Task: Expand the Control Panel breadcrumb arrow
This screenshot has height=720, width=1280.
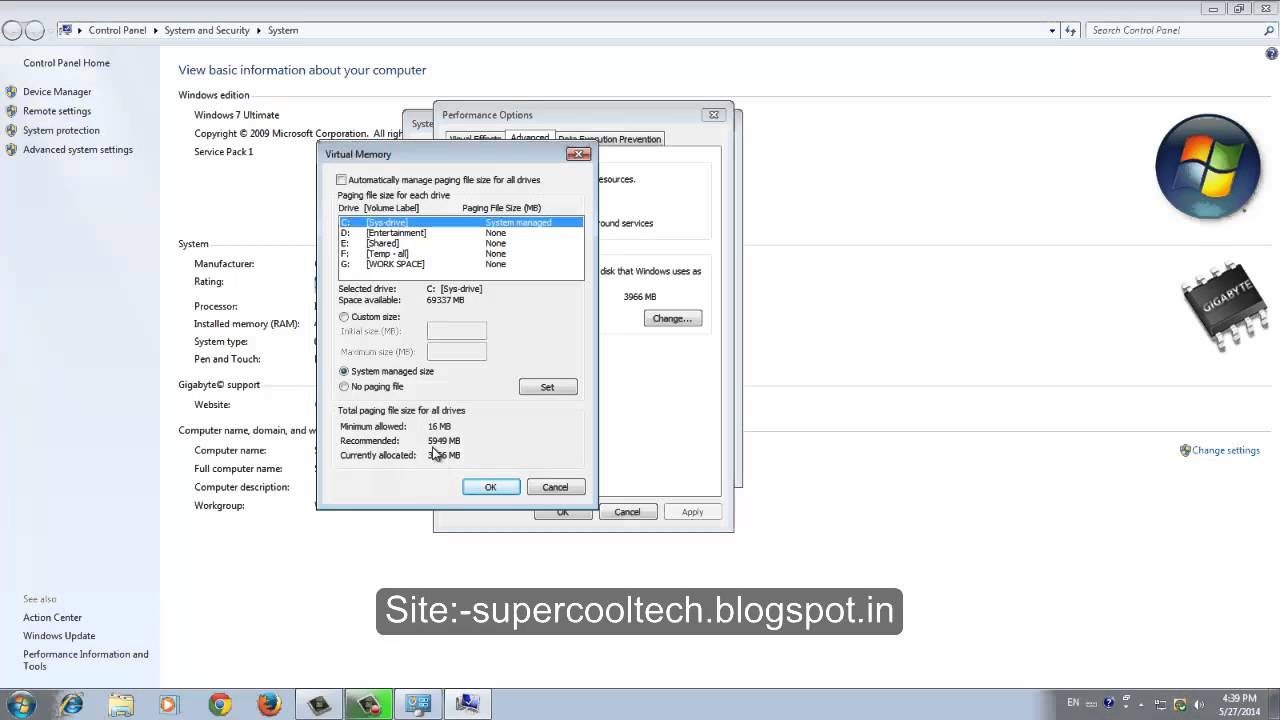Action: point(156,30)
